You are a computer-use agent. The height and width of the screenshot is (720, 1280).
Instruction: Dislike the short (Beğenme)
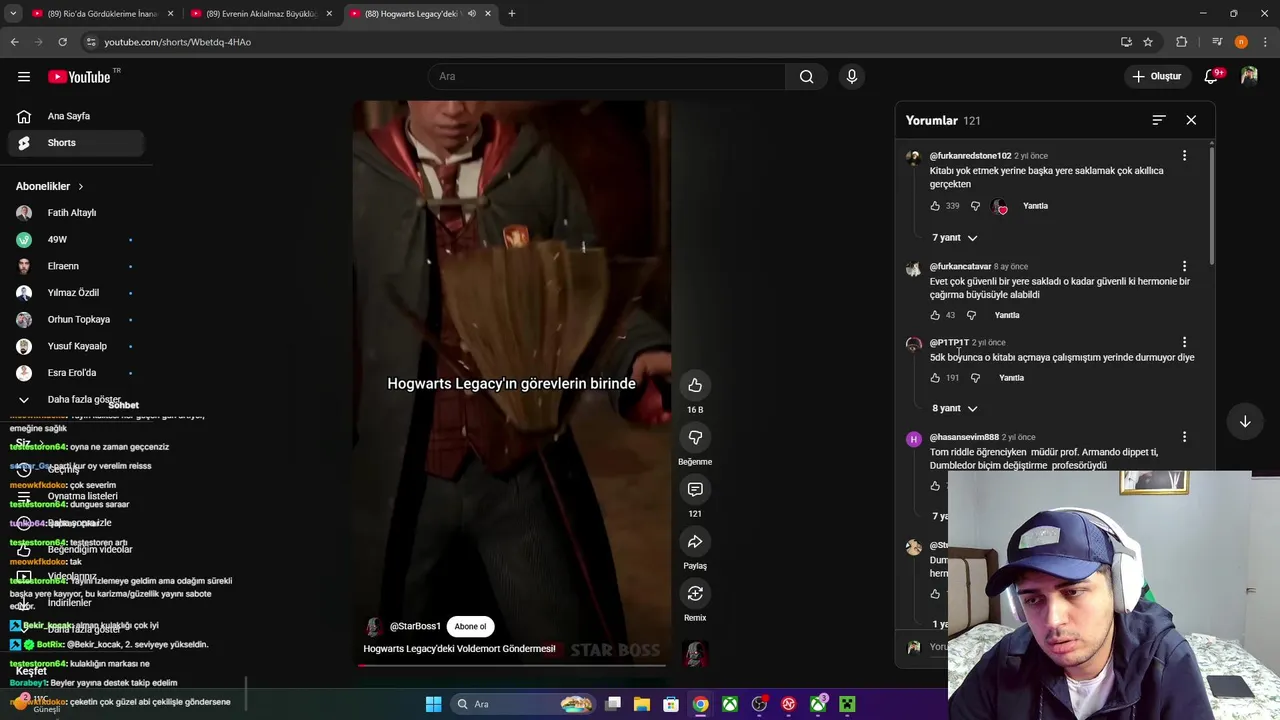(695, 437)
